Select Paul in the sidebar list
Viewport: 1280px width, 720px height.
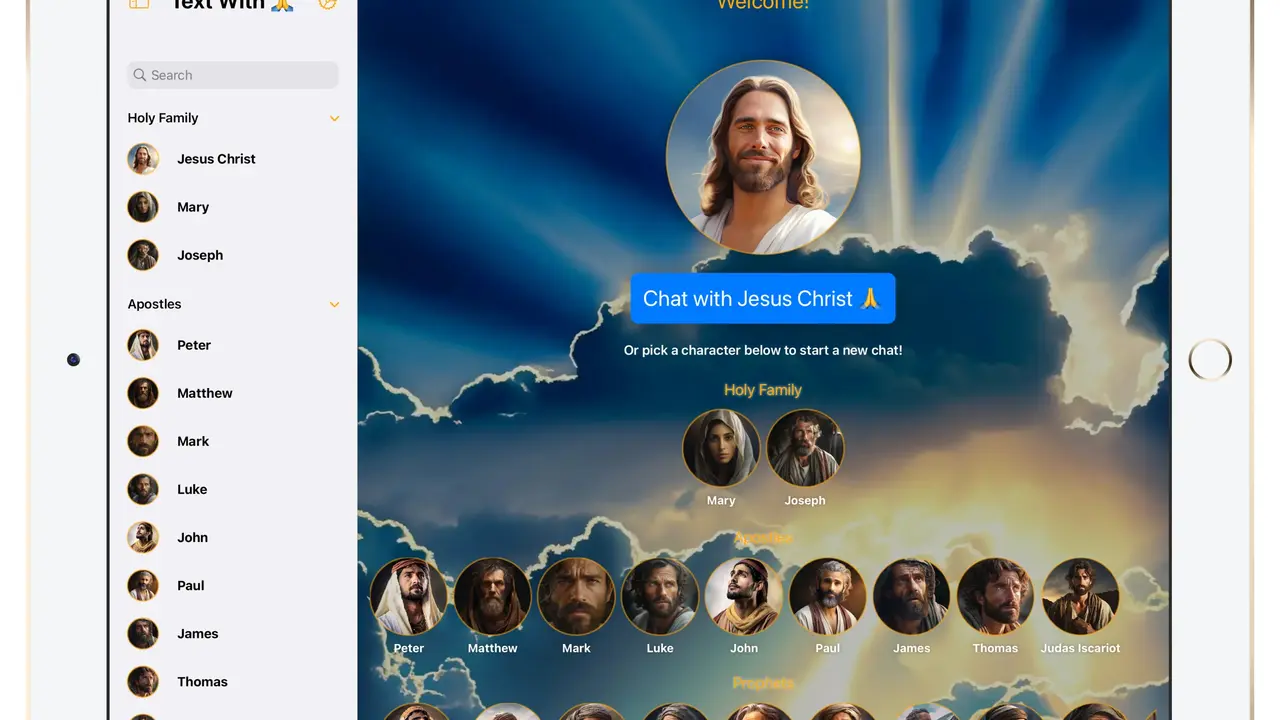[233, 585]
